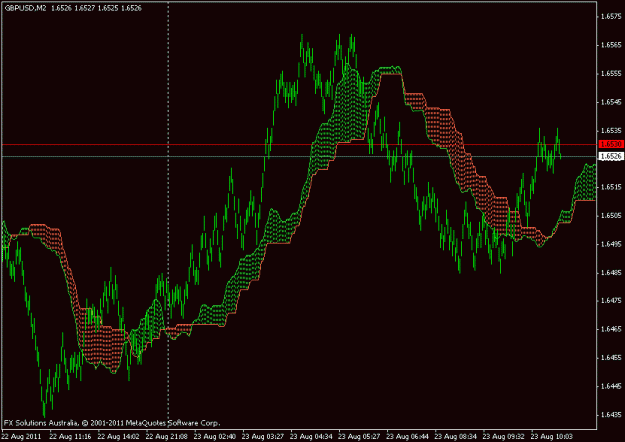Click the 23 Aug 06:44 time label

coord(407,436)
